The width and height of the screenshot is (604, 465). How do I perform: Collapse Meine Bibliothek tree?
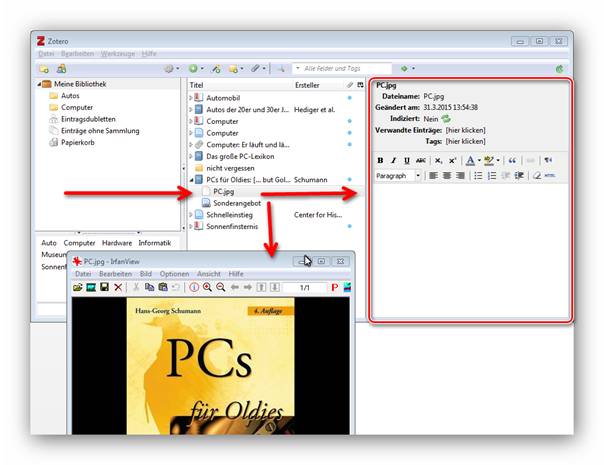pyautogui.click(x=39, y=84)
